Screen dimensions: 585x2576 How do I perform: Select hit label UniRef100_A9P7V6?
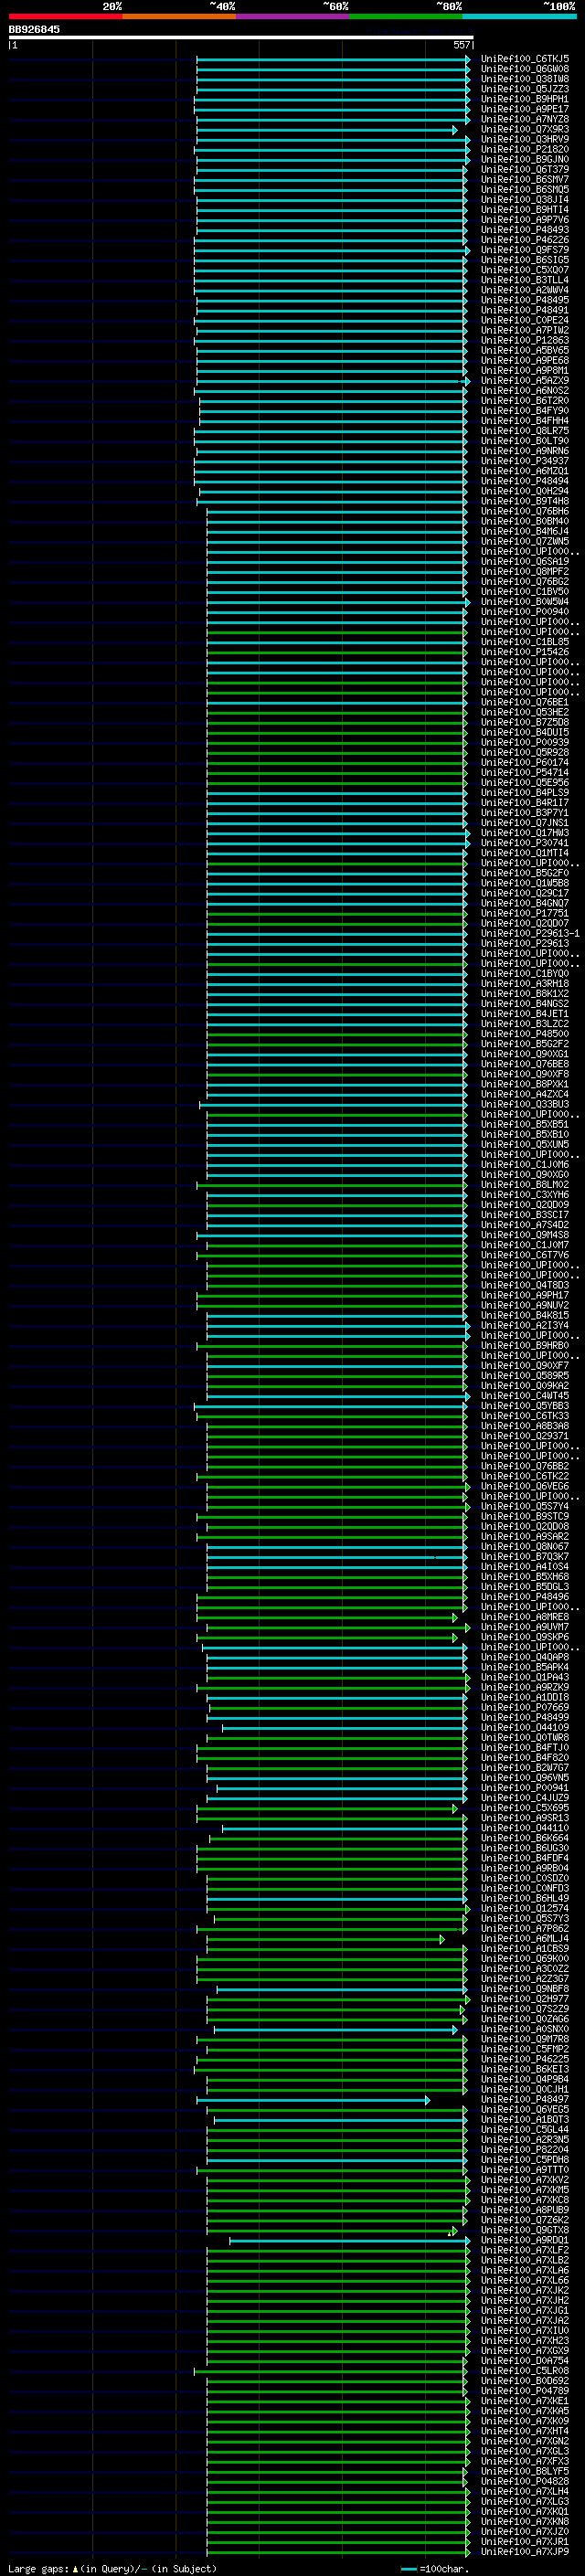pos(524,220)
